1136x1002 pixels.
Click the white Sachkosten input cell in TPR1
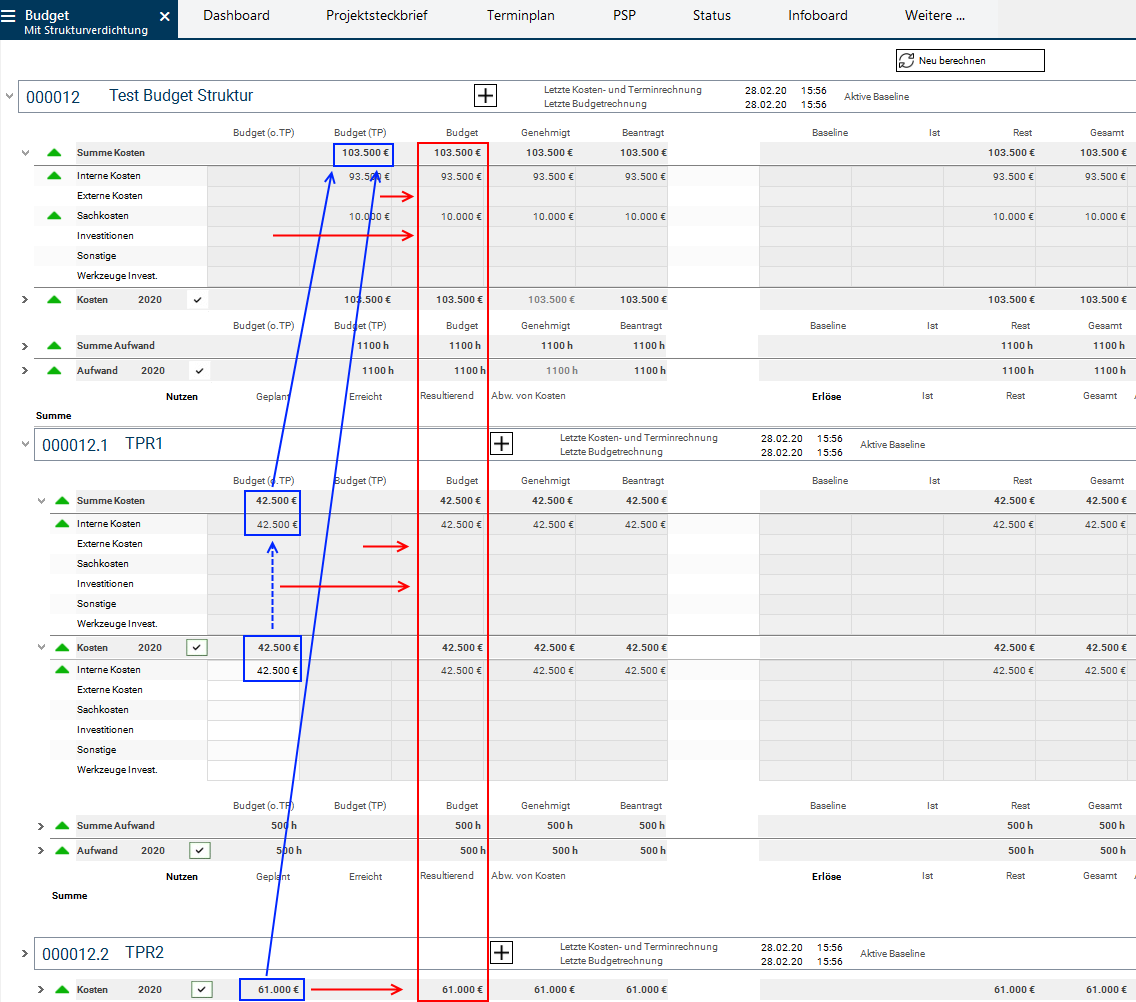coord(253,710)
